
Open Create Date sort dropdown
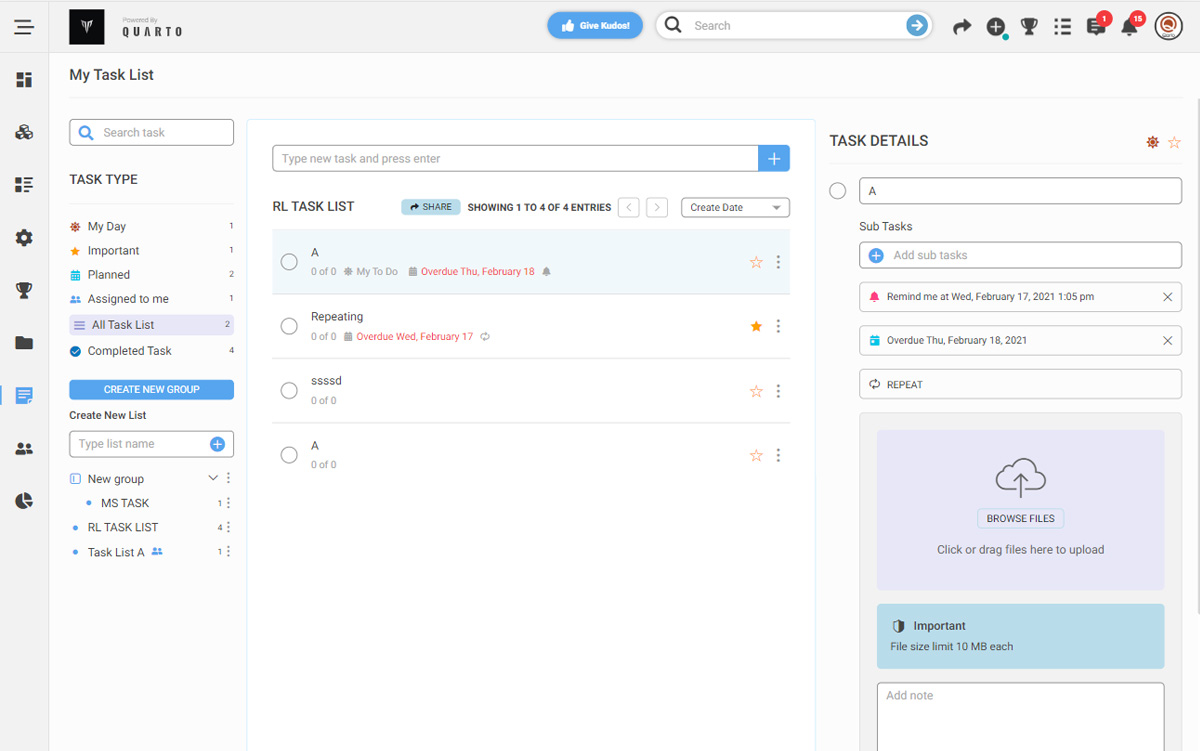[x=735, y=208]
